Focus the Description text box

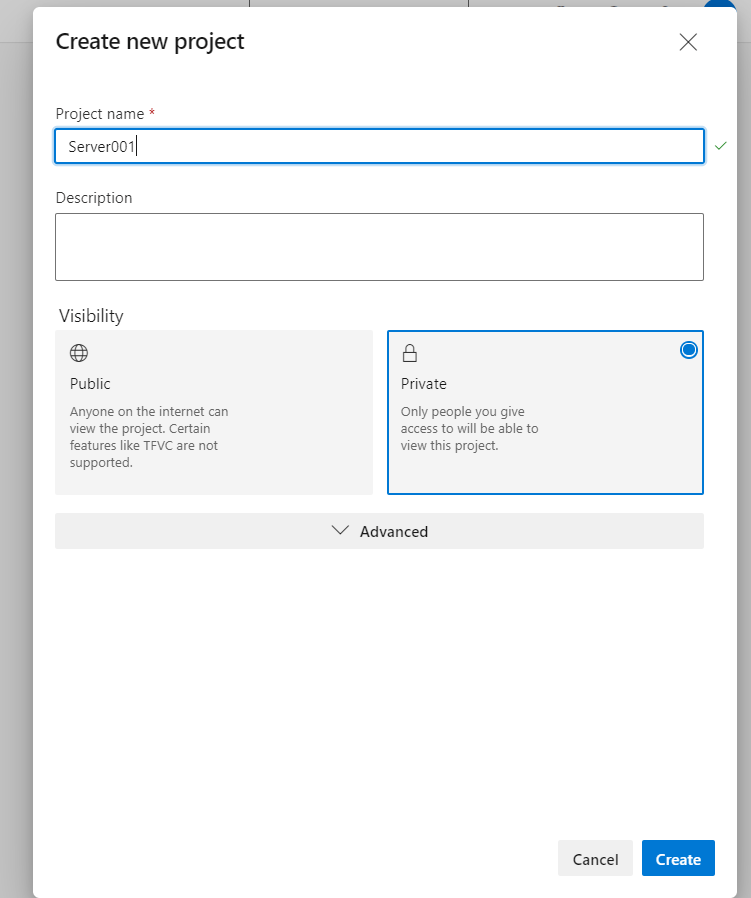tap(380, 246)
